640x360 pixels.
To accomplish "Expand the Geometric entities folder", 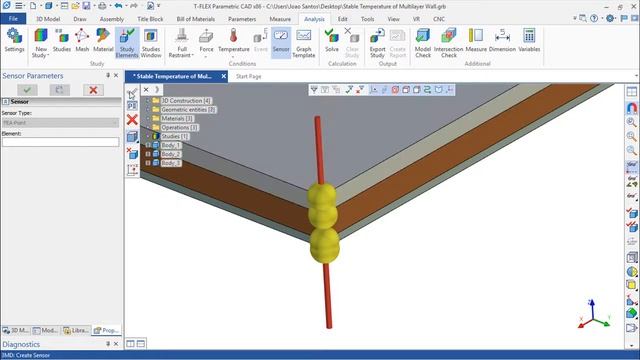I will coord(148,109).
